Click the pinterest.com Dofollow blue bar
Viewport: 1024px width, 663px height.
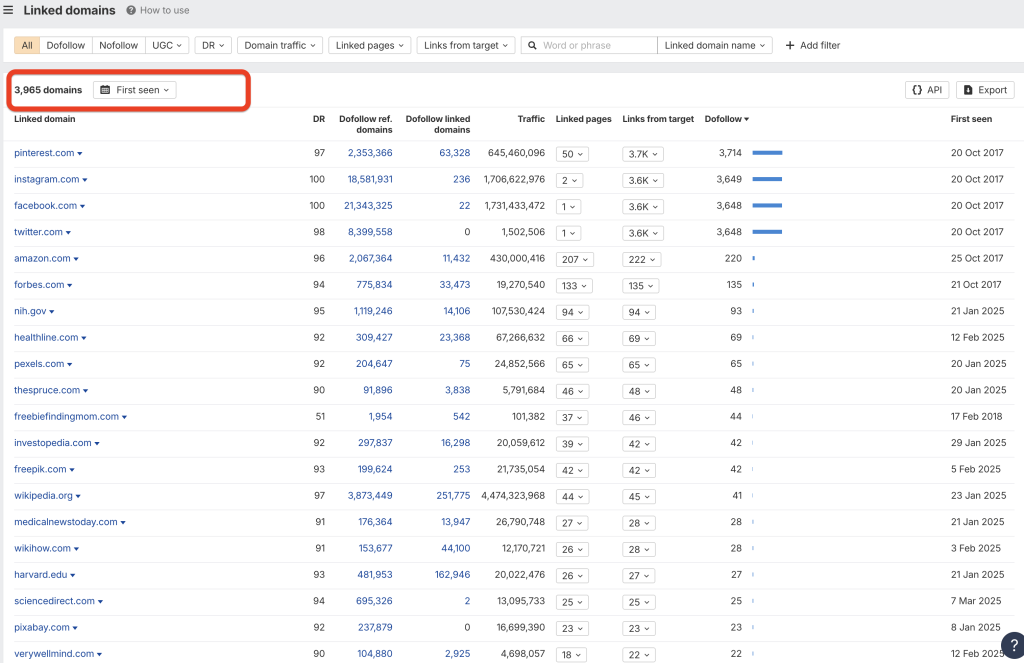point(767,153)
